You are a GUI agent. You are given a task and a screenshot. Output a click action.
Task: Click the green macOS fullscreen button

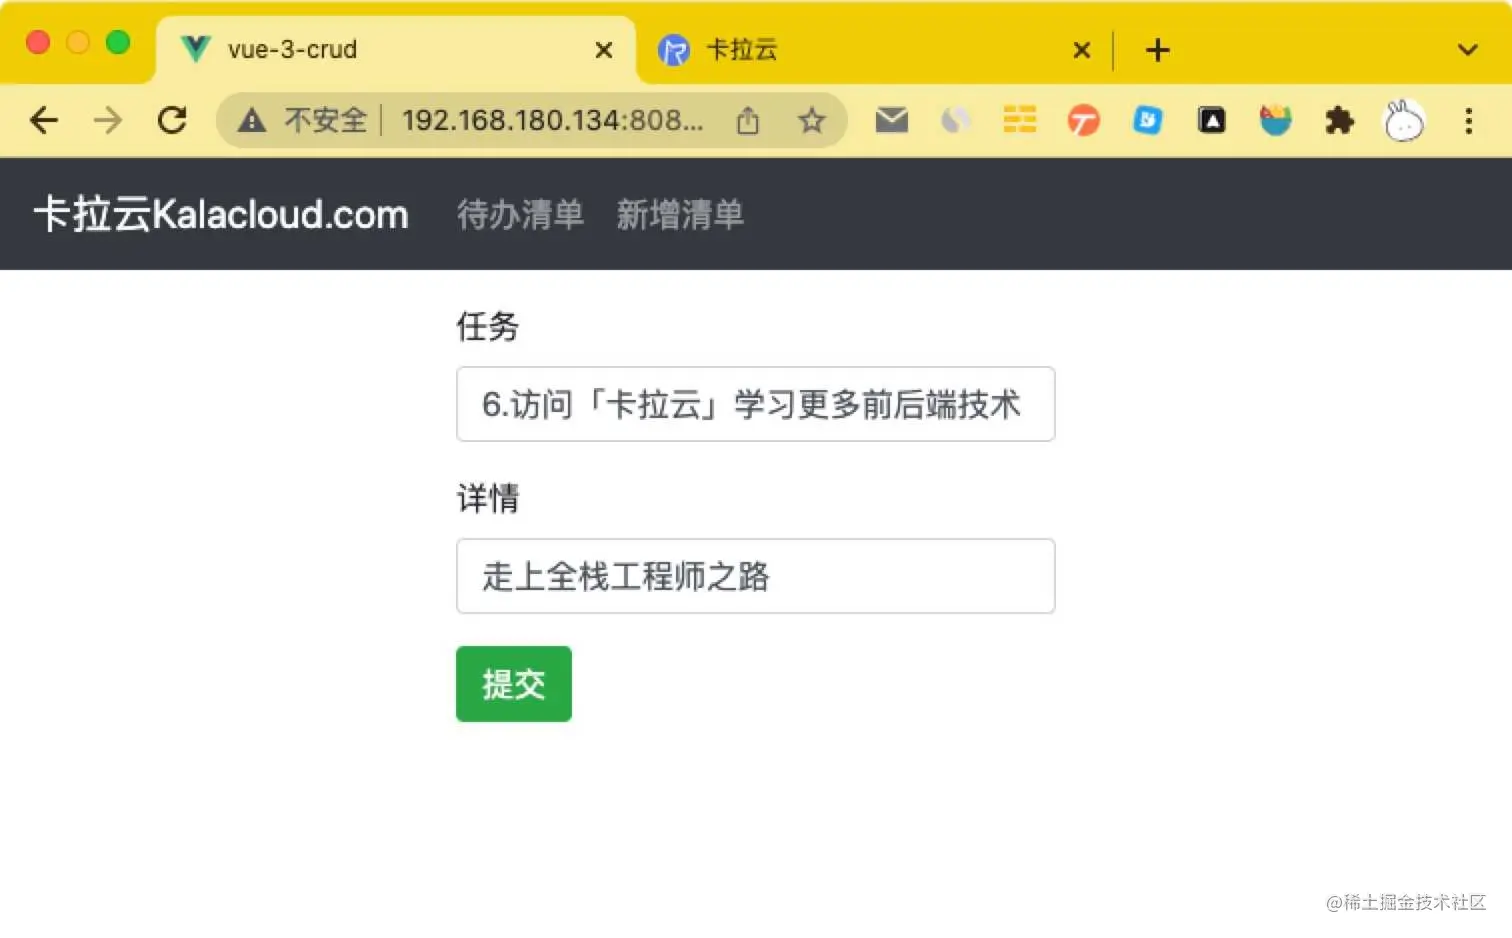pos(118,42)
